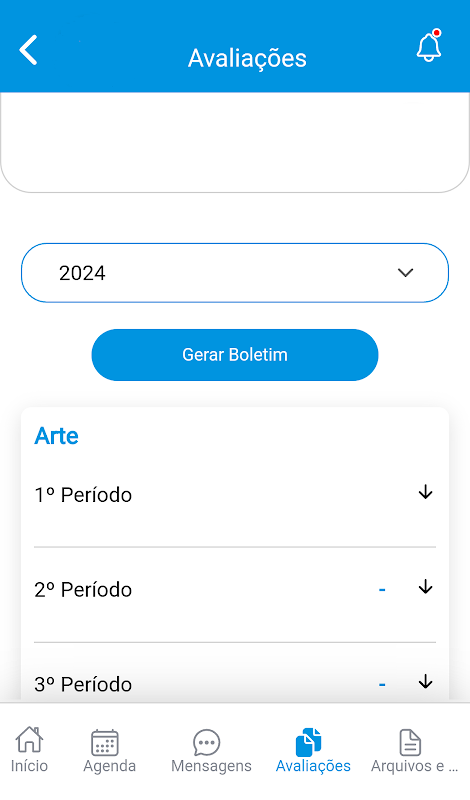
Task: Expand 1º Período with its down arrow
Action: 426,492
